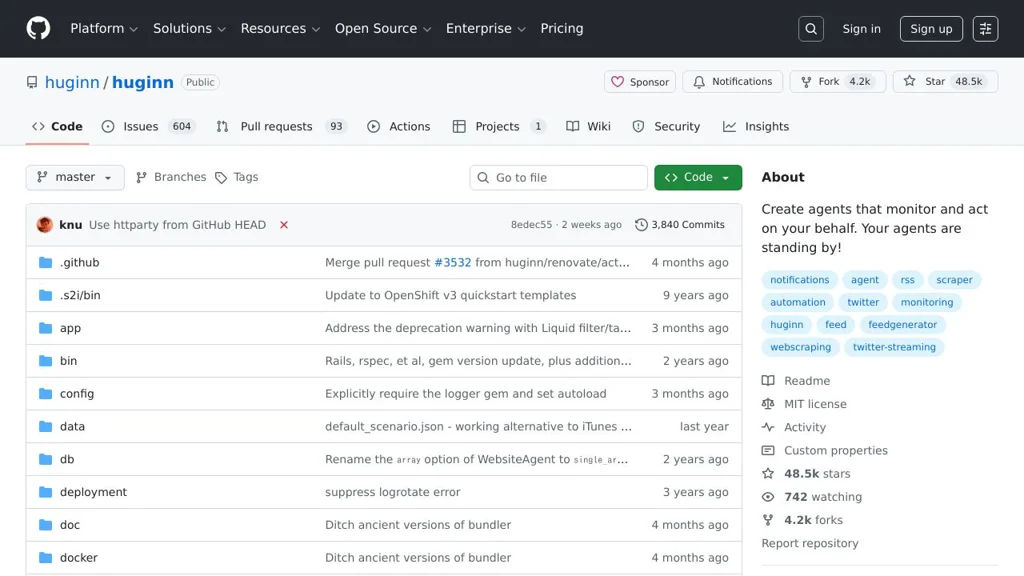Open the Notifications bell button
The image size is (1024, 576).
click(732, 82)
